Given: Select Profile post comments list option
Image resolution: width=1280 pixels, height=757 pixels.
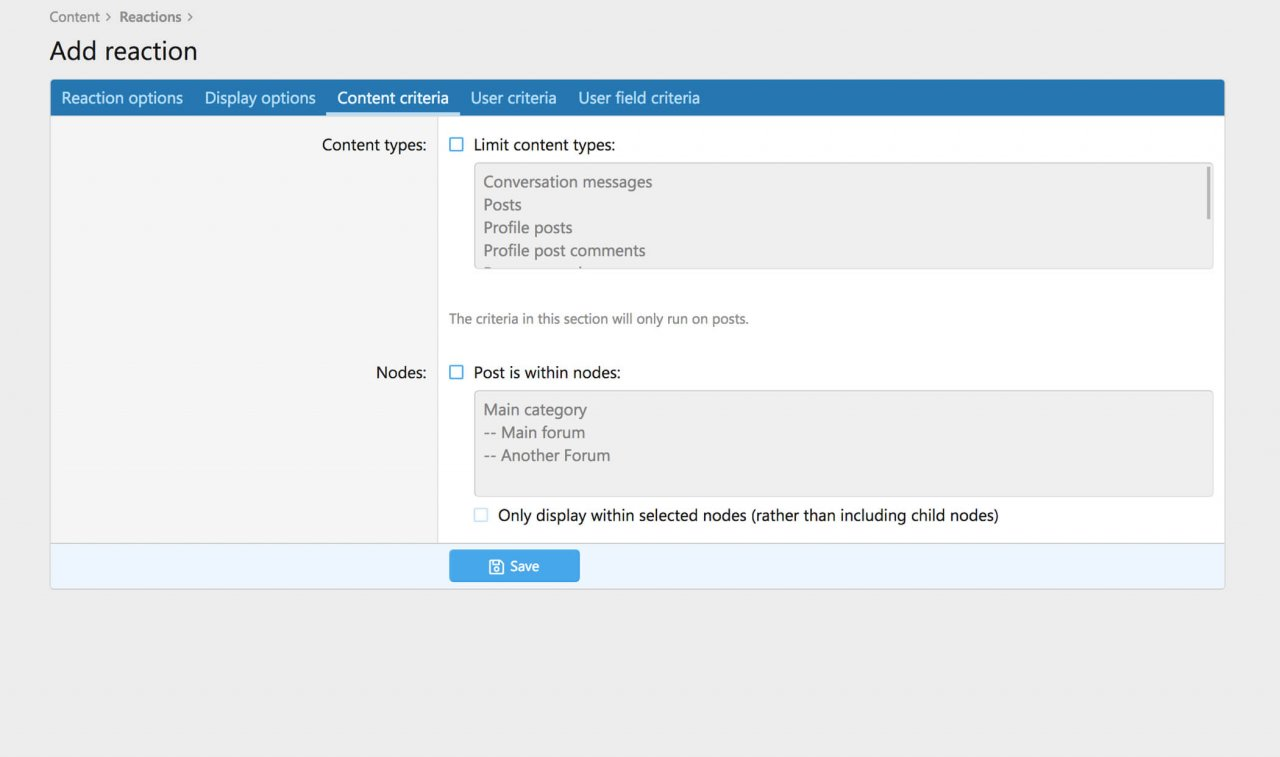Looking at the screenshot, I should pos(564,251).
